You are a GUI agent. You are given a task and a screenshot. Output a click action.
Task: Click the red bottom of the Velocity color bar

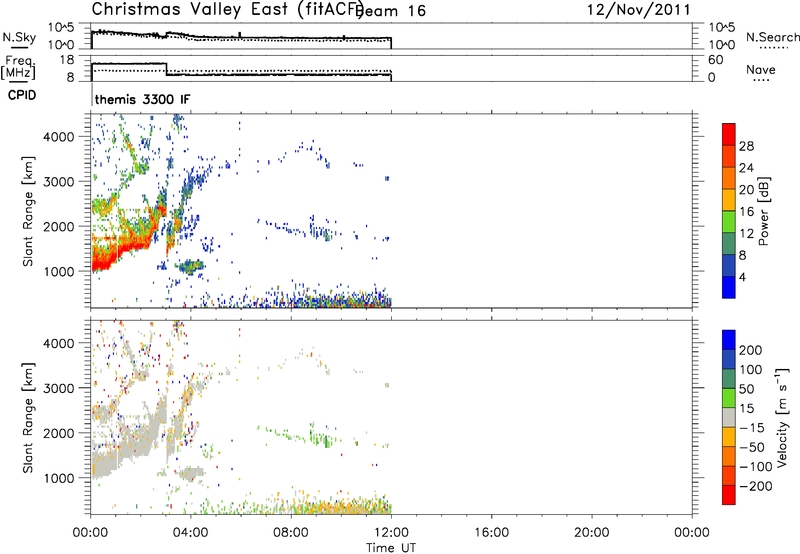(729, 497)
